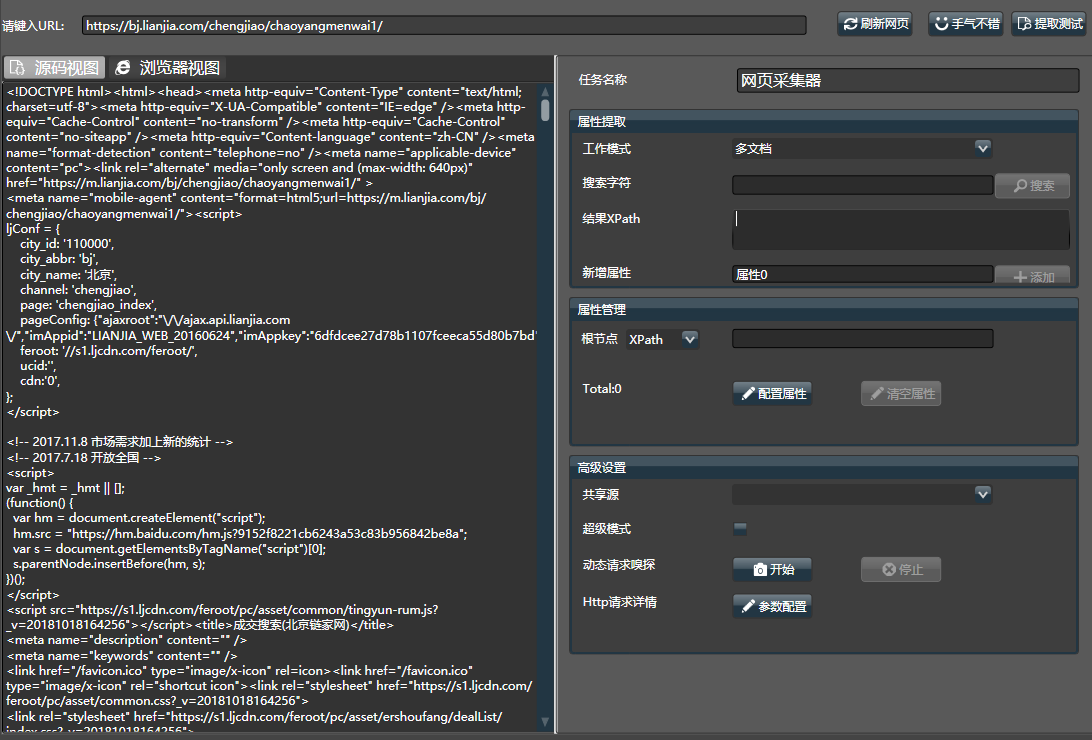This screenshot has width=1092, height=740.
Task: Click into the 结果XPath text box
Action: [900, 229]
